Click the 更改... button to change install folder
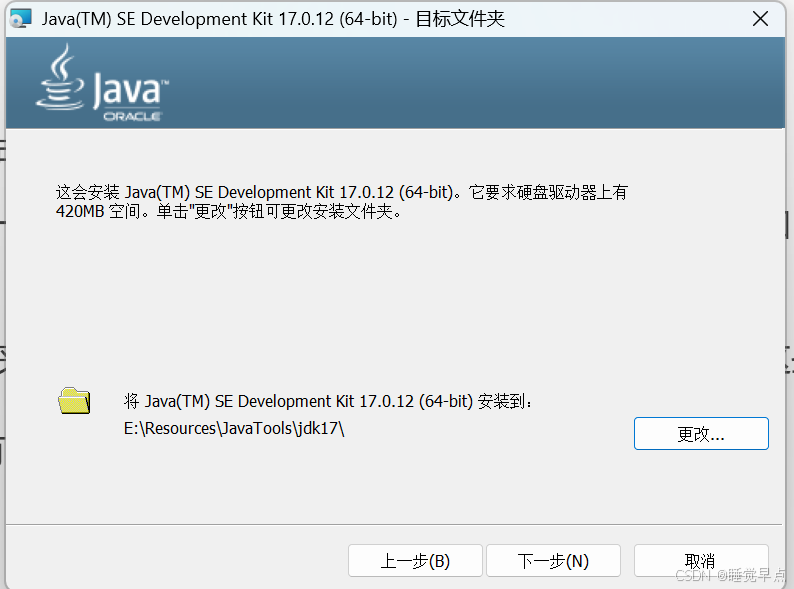The image size is (794, 589). tap(701, 434)
